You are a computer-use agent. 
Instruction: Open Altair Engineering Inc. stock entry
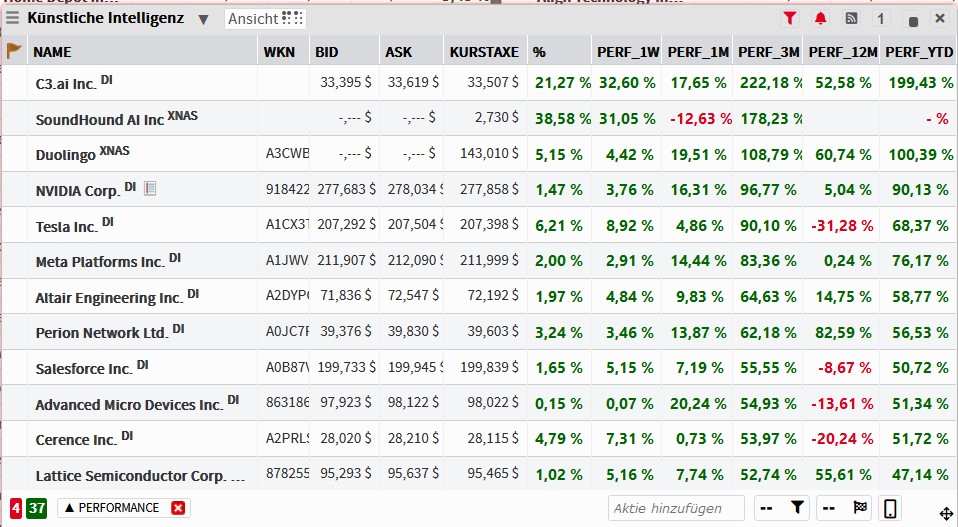coord(109,298)
